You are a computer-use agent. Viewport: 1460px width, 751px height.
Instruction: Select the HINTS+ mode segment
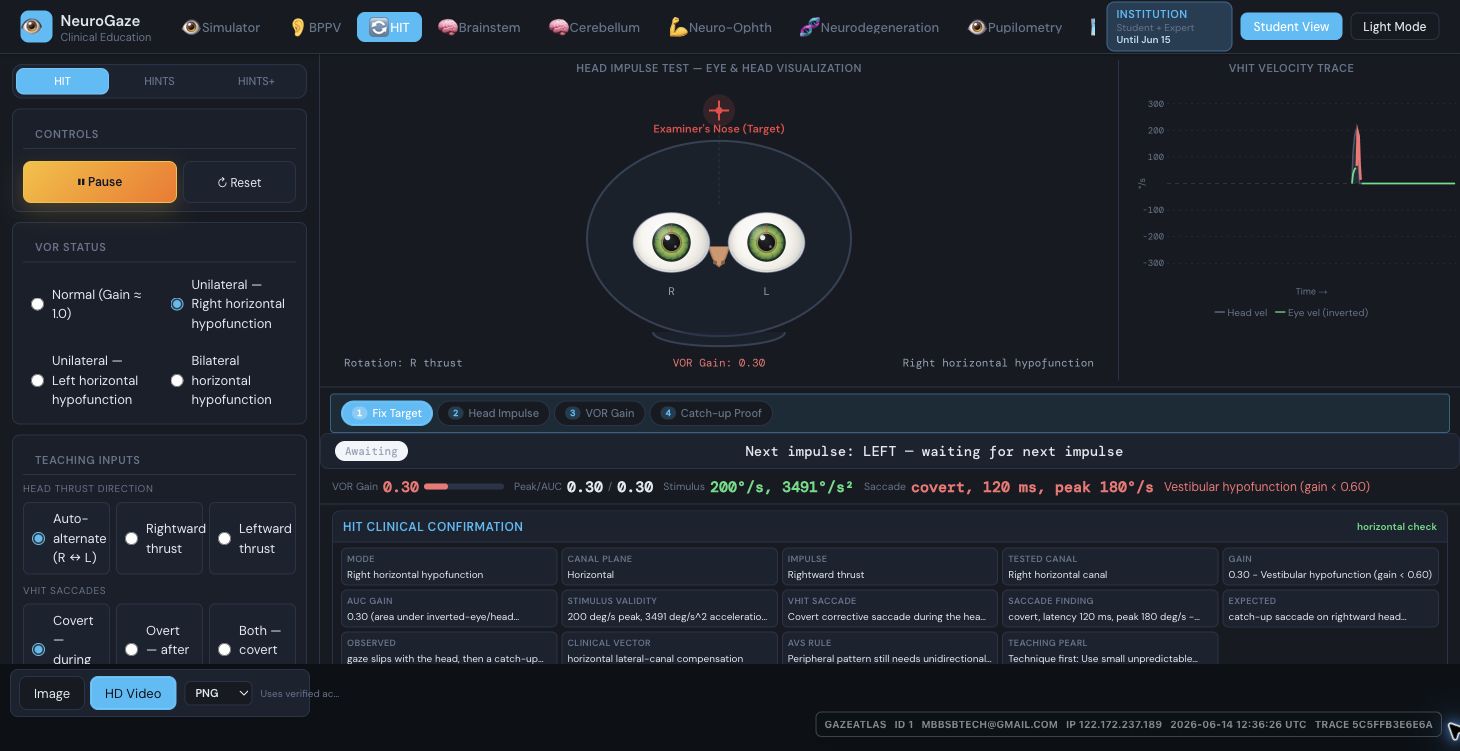(x=256, y=81)
